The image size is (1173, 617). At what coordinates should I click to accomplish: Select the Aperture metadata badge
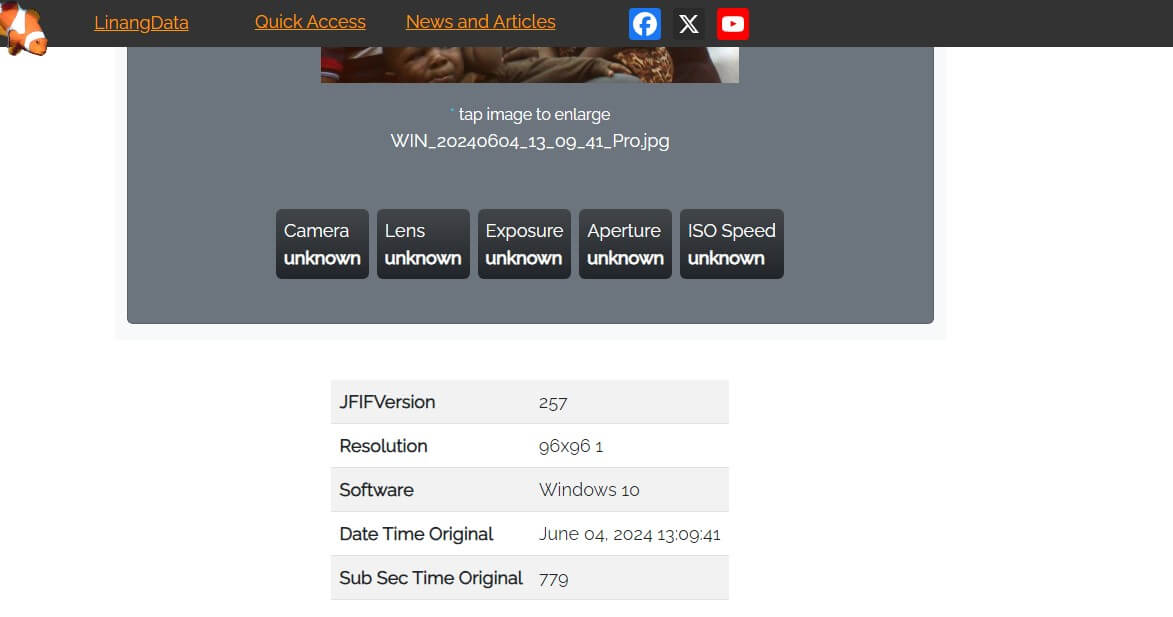coord(625,244)
